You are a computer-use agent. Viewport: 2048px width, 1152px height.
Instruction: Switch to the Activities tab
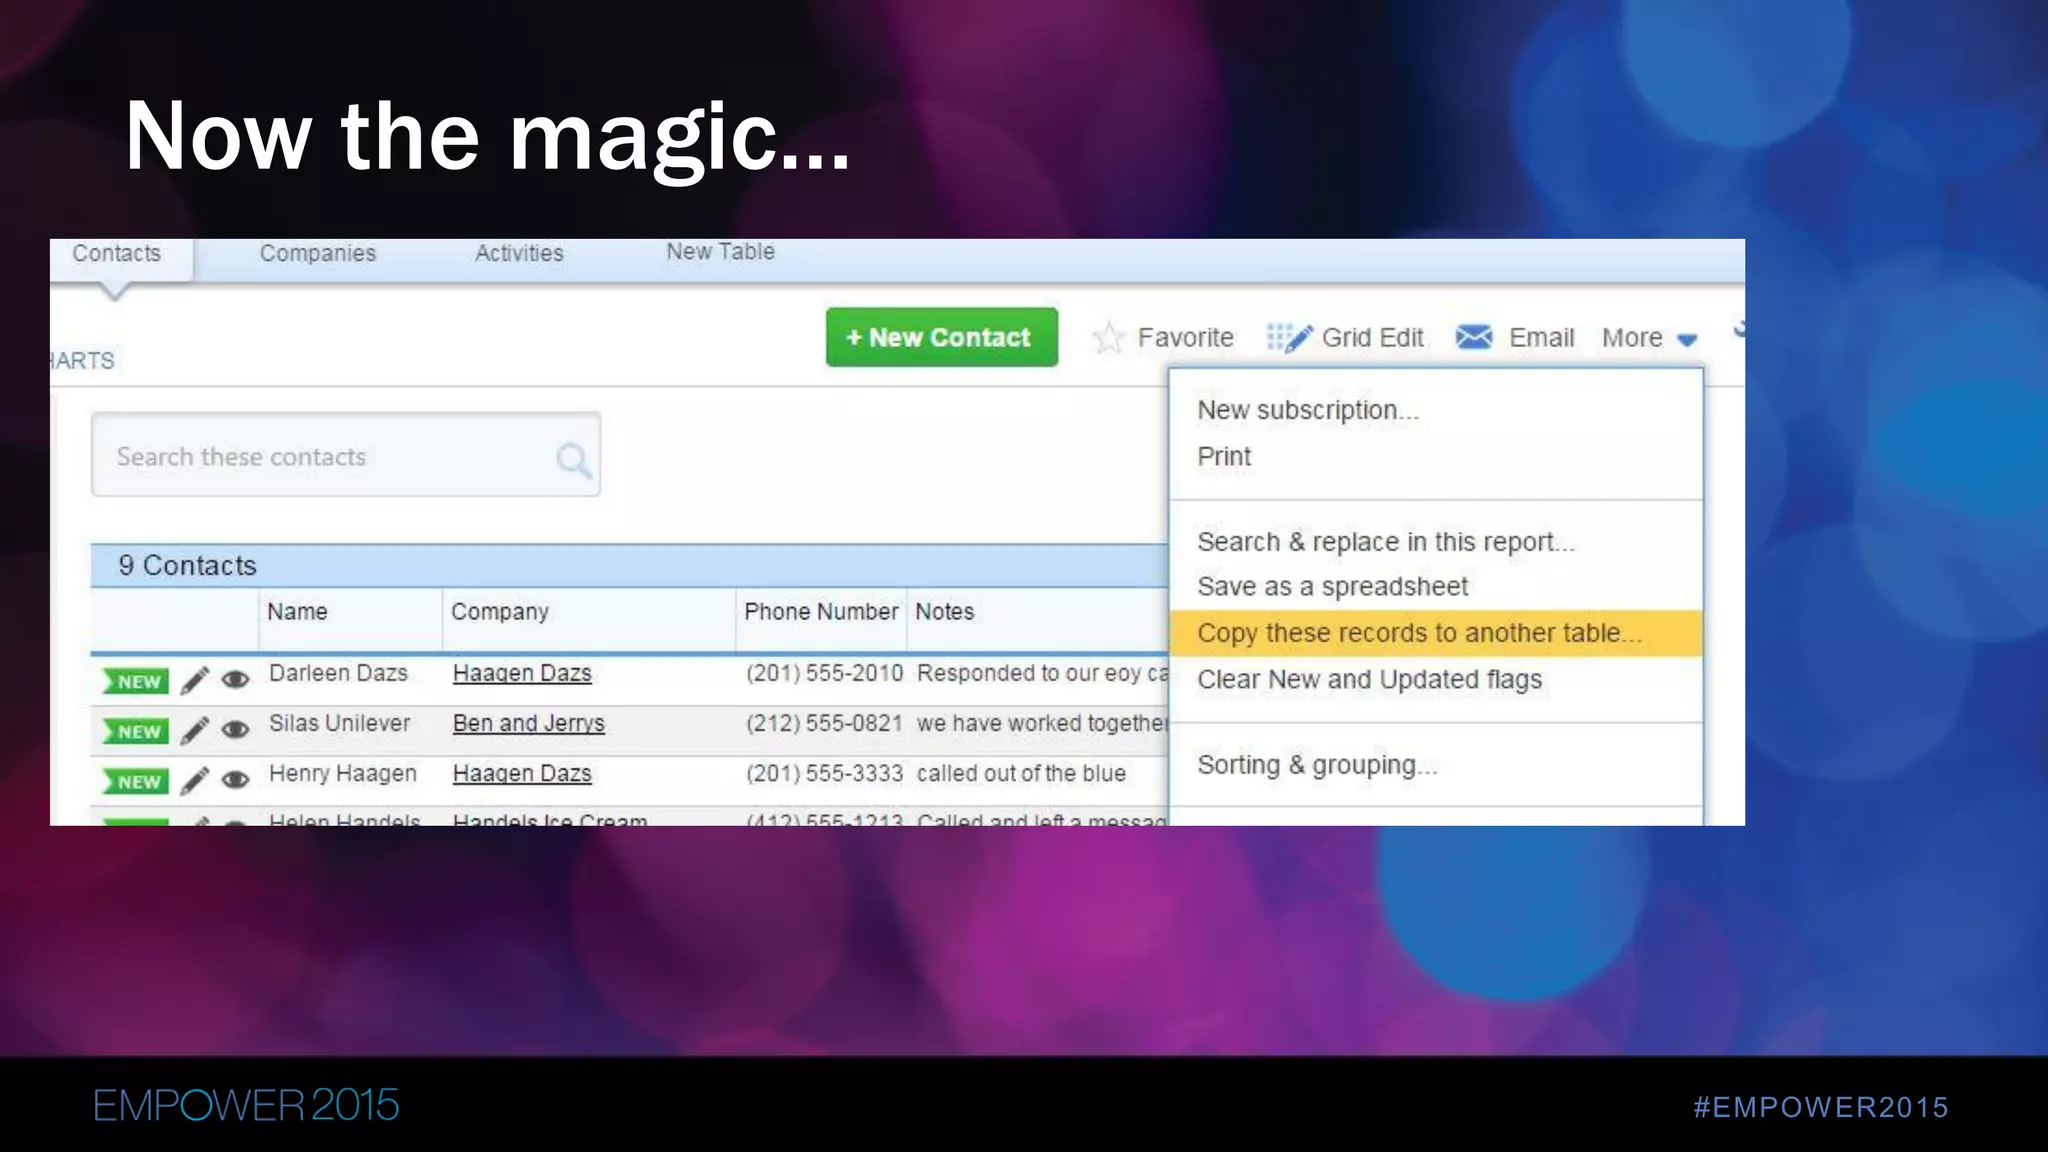pos(519,254)
